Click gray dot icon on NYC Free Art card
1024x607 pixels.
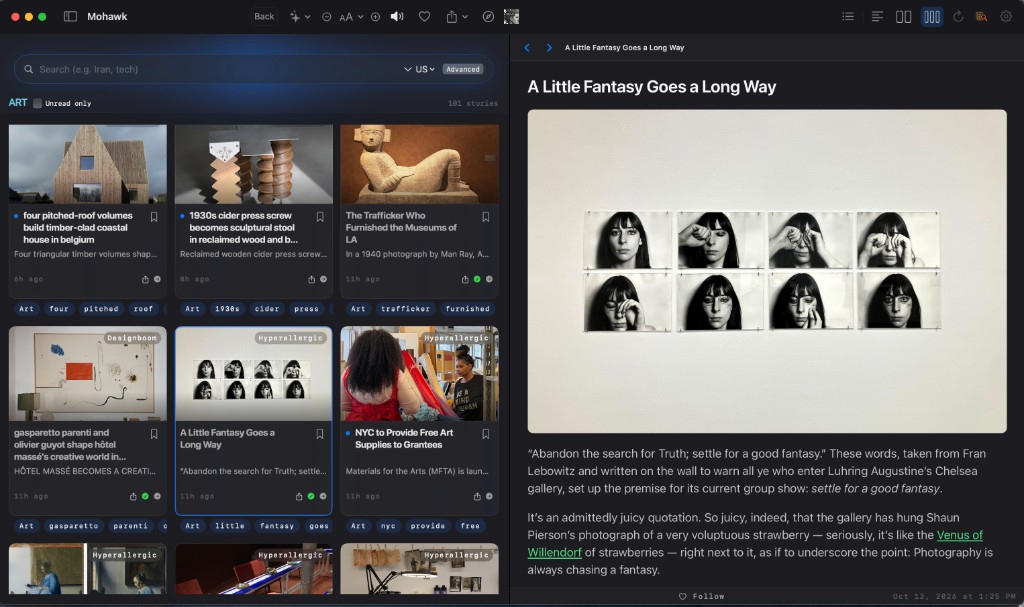489,496
